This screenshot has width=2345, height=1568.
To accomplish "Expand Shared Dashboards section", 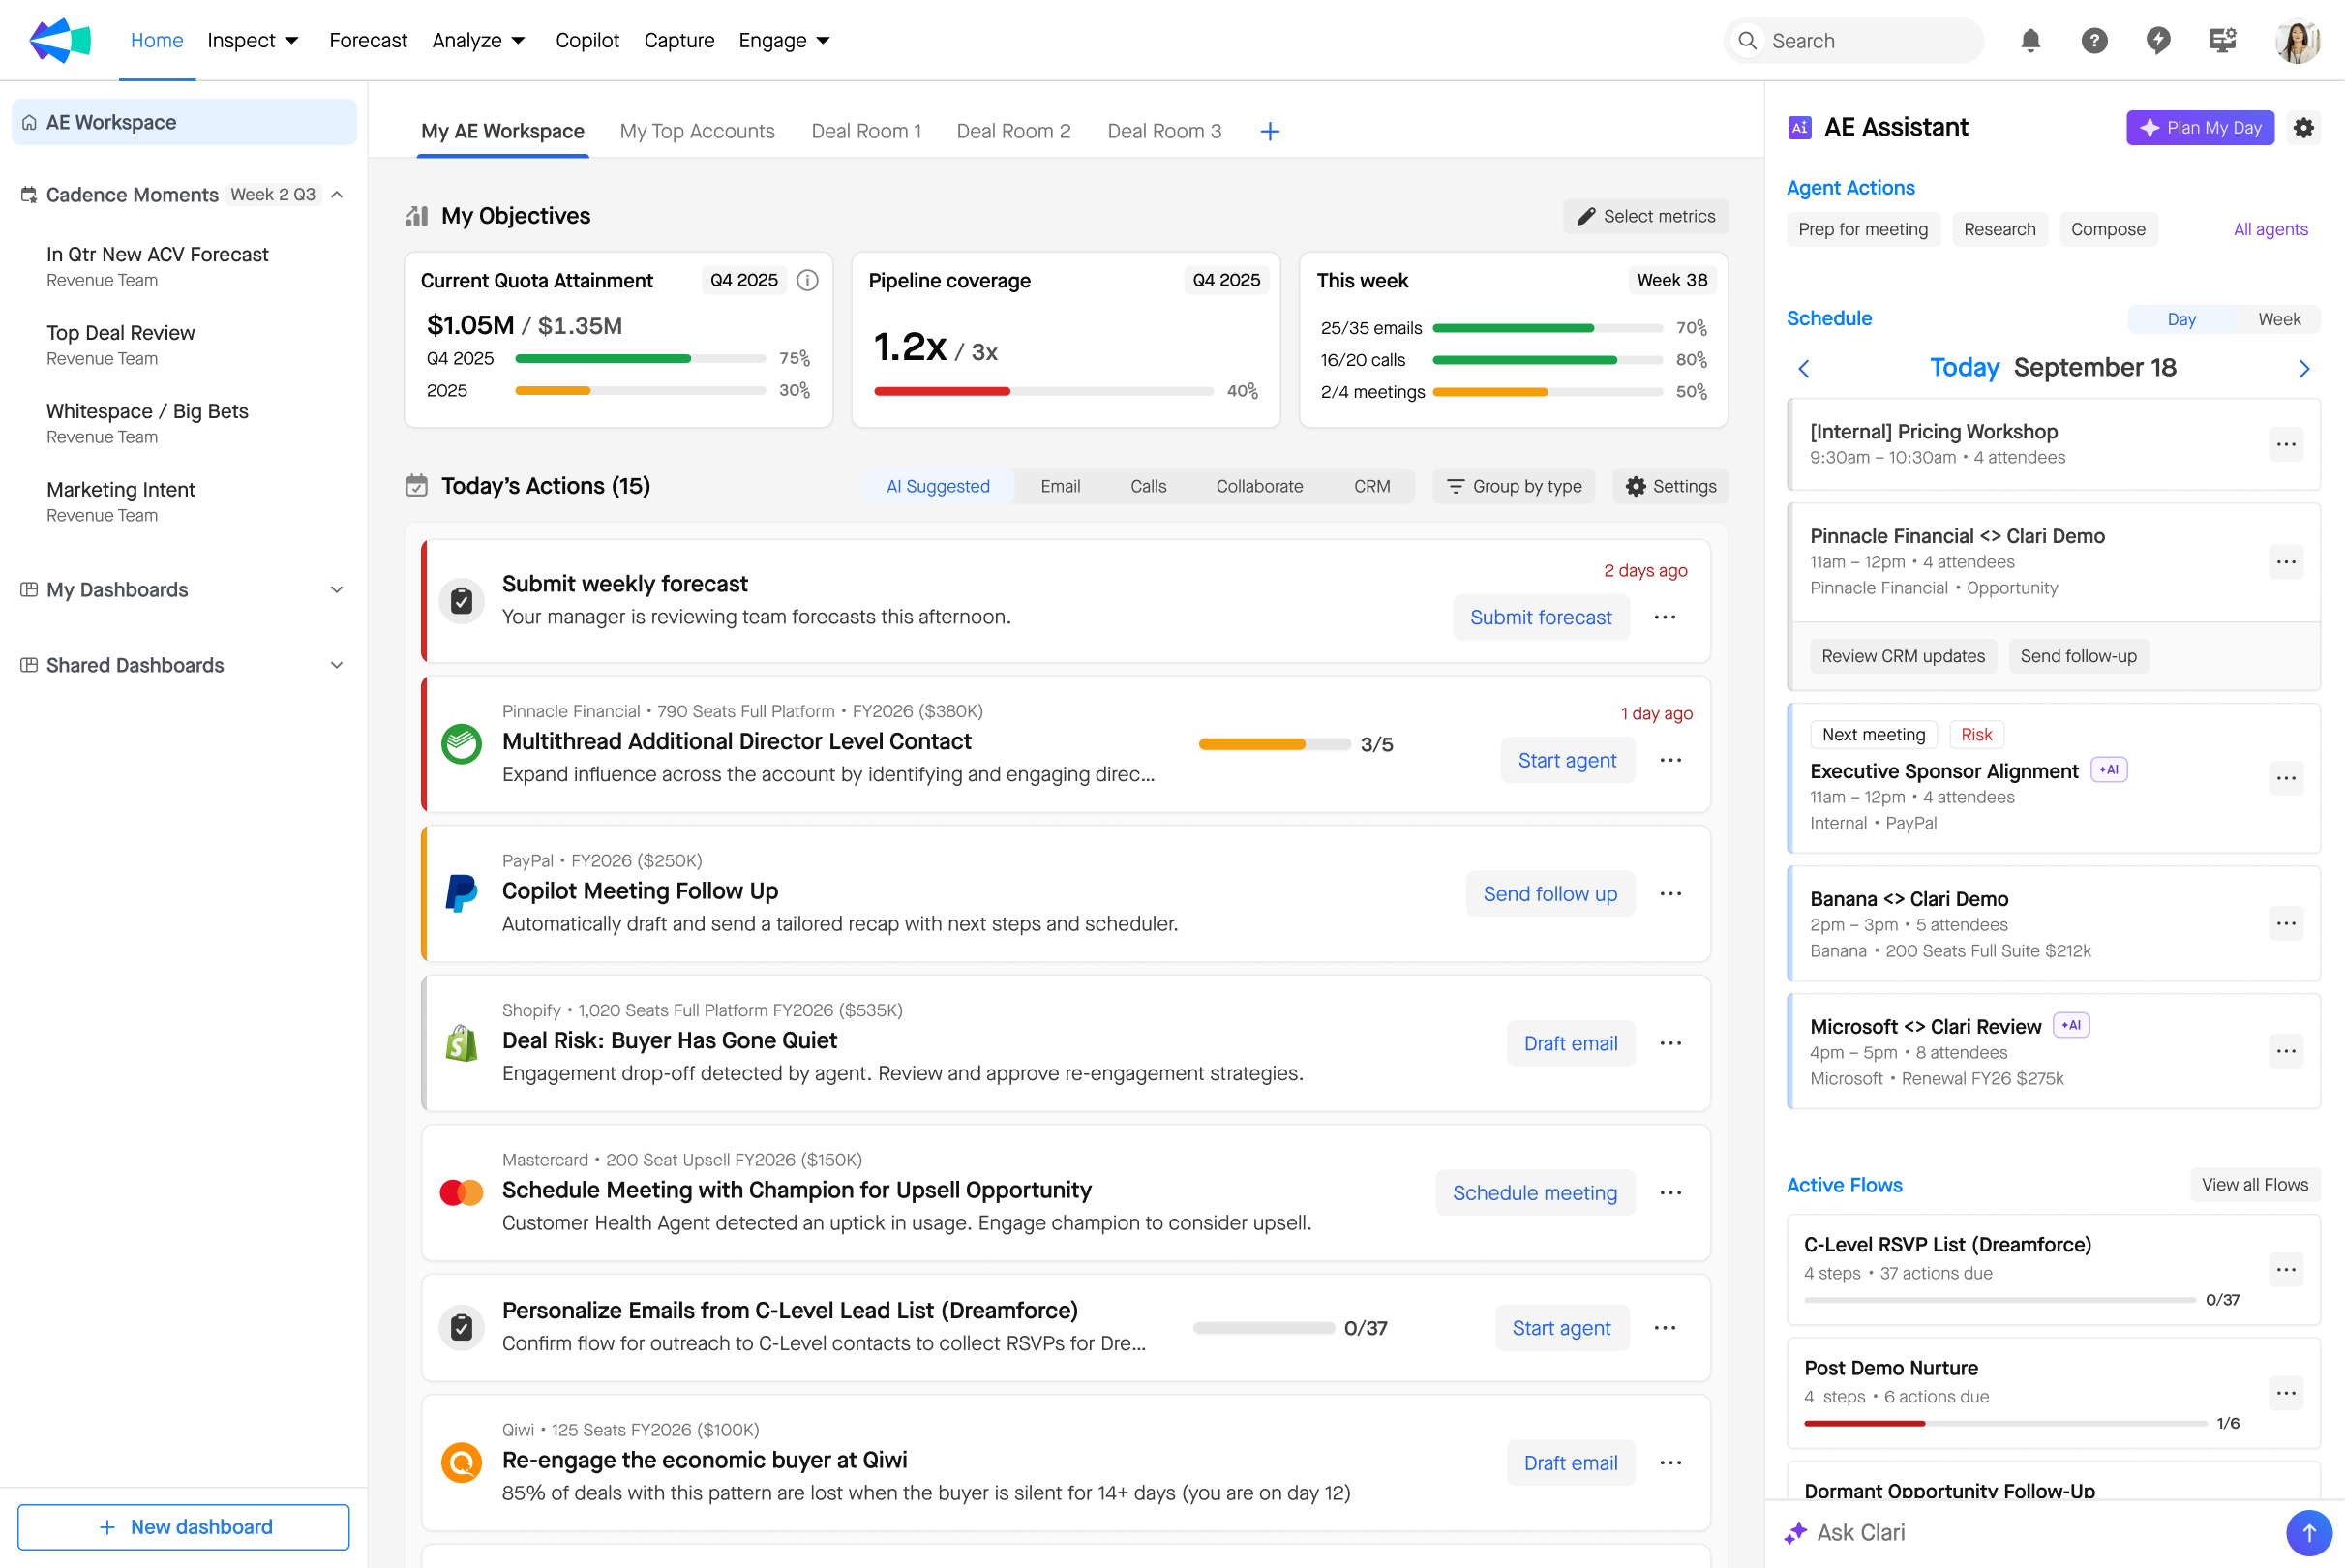I will (x=337, y=665).
